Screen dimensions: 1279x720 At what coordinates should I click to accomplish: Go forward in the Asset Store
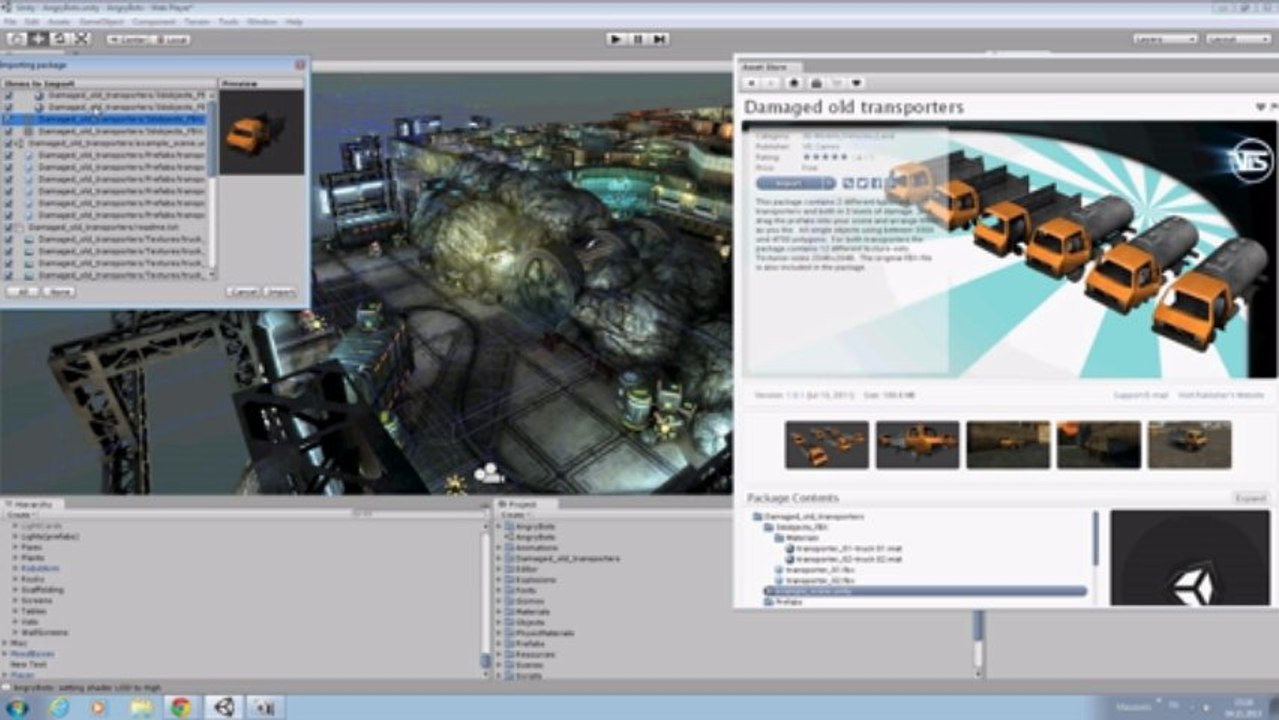pyautogui.click(x=772, y=83)
